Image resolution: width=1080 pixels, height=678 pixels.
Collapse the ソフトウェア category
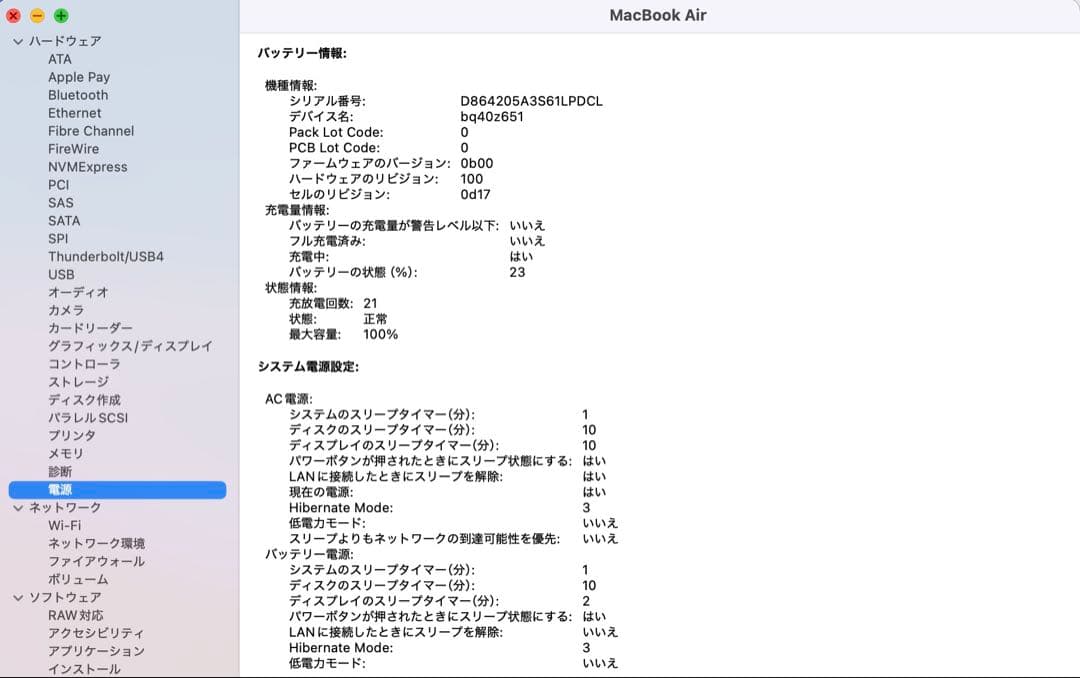click(17, 597)
